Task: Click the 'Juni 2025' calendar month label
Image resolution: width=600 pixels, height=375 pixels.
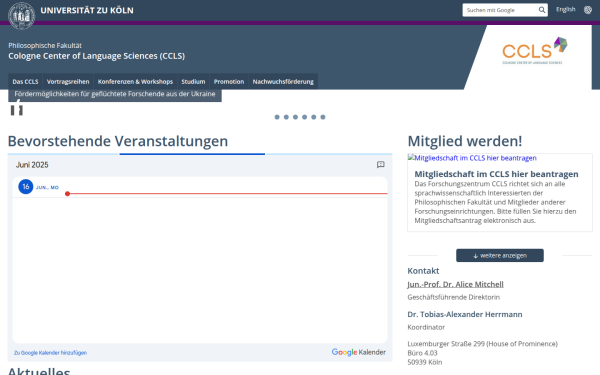Action: (x=32, y=165)
